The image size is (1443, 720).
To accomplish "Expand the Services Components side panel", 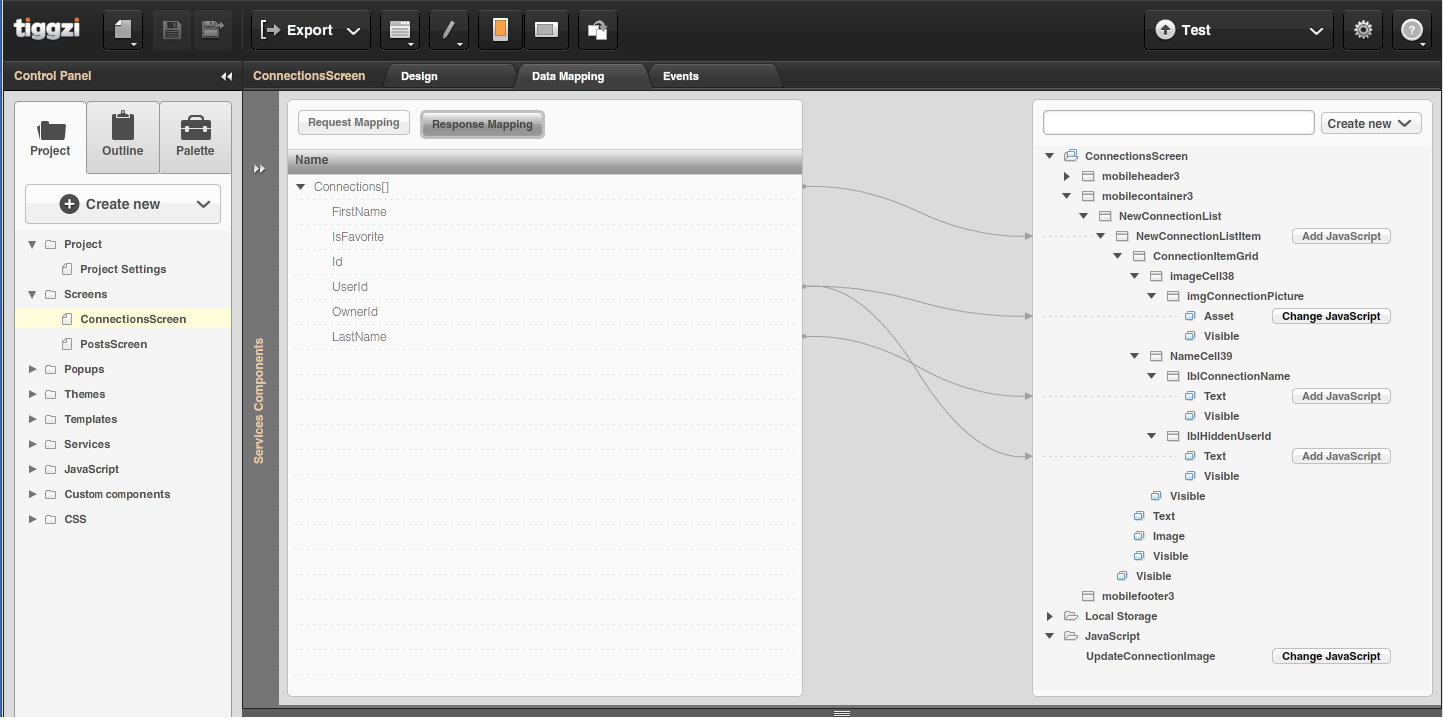I will click(259, 169).
